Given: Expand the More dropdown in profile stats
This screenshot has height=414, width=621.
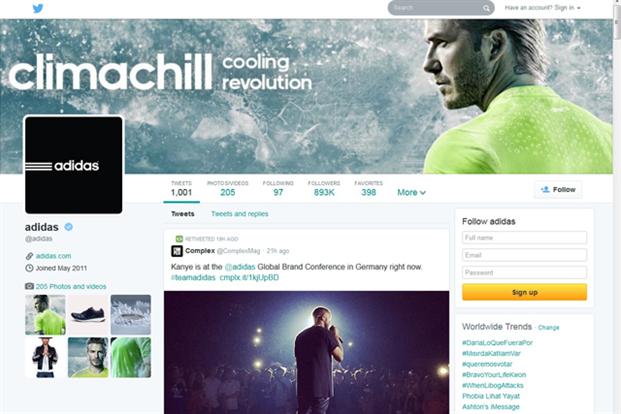Looking at the screenshot, I should pyautogui.click(x=411, y=193).
